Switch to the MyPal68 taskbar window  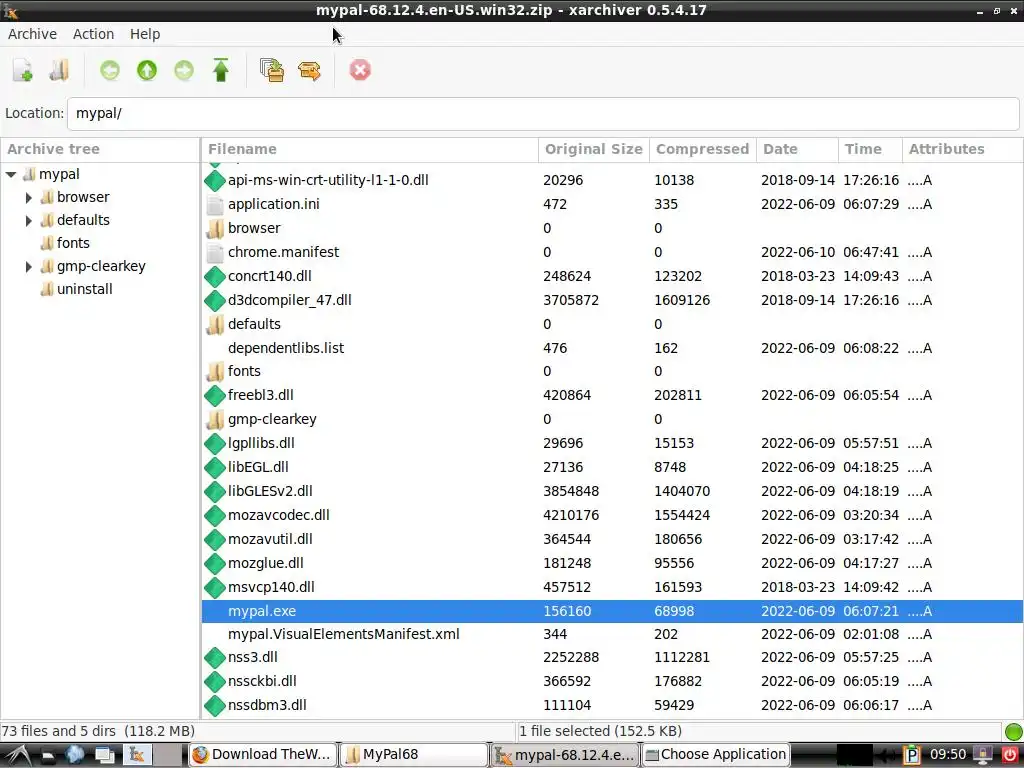pyautogui.click(x=415, y=755)
